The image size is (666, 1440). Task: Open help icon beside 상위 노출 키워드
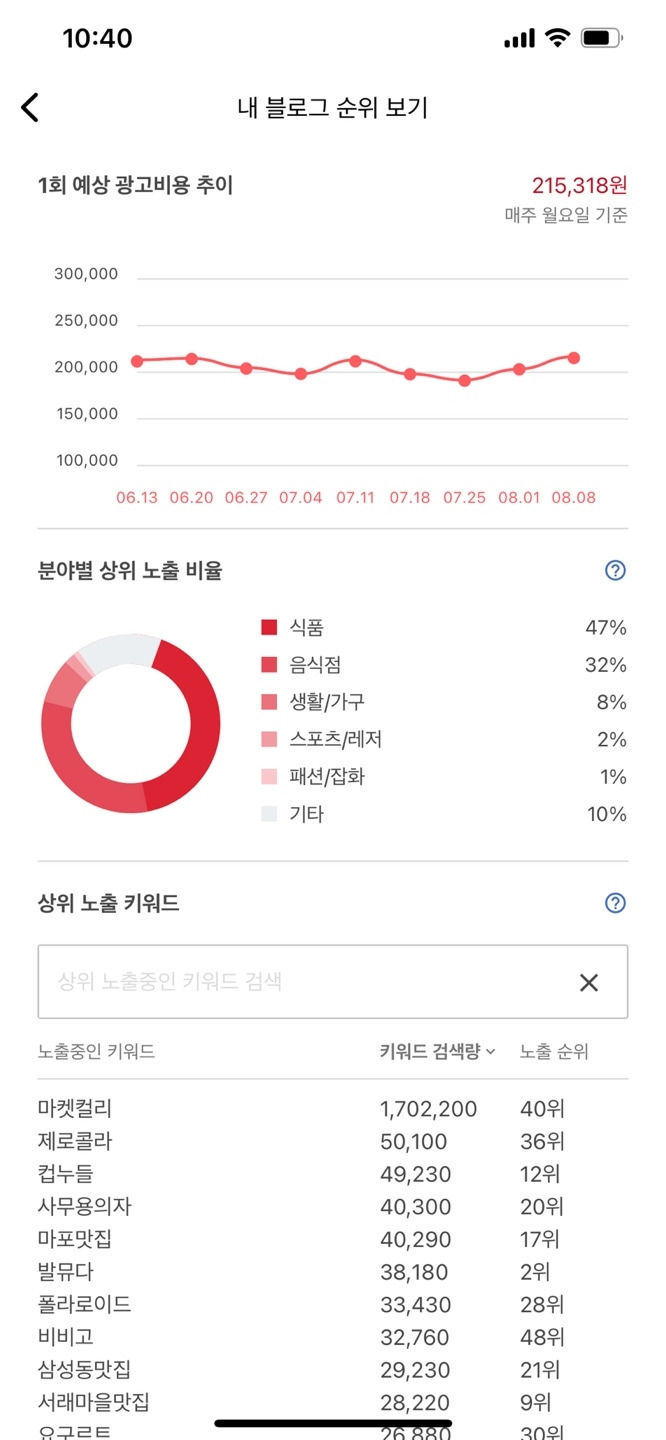(x=616, y=903)
